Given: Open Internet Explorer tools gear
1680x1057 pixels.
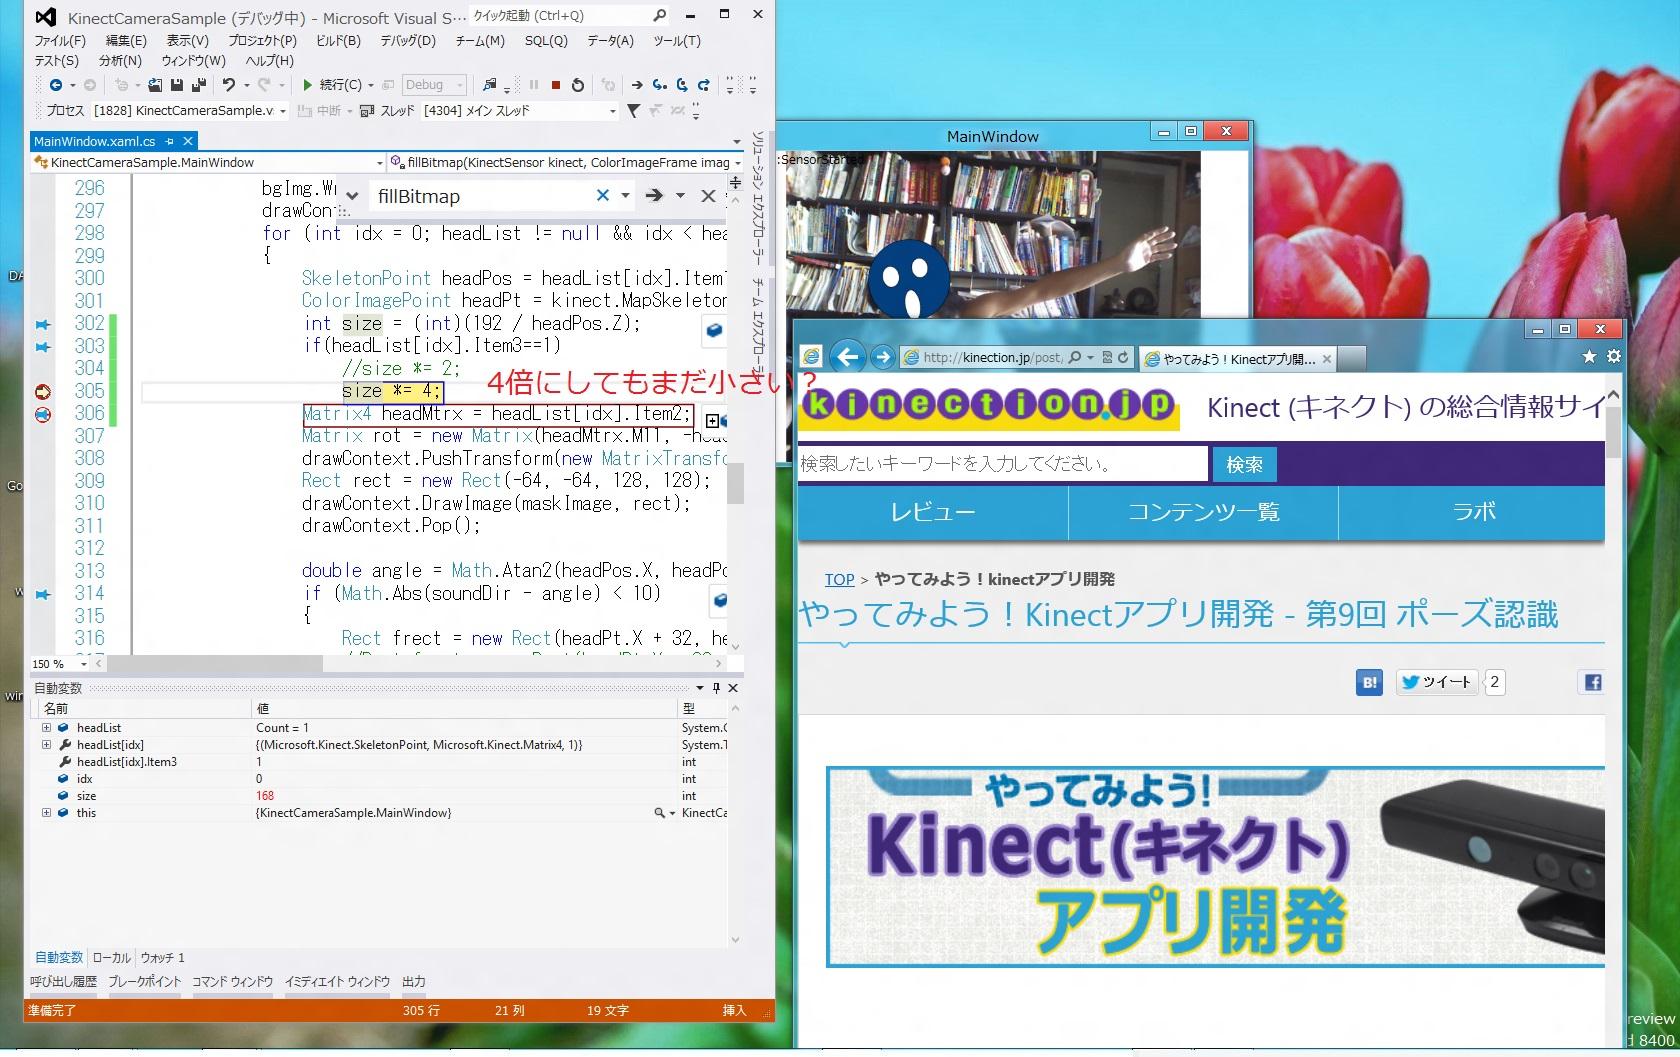Looking at the screenshot, I should coord(1613,356).
